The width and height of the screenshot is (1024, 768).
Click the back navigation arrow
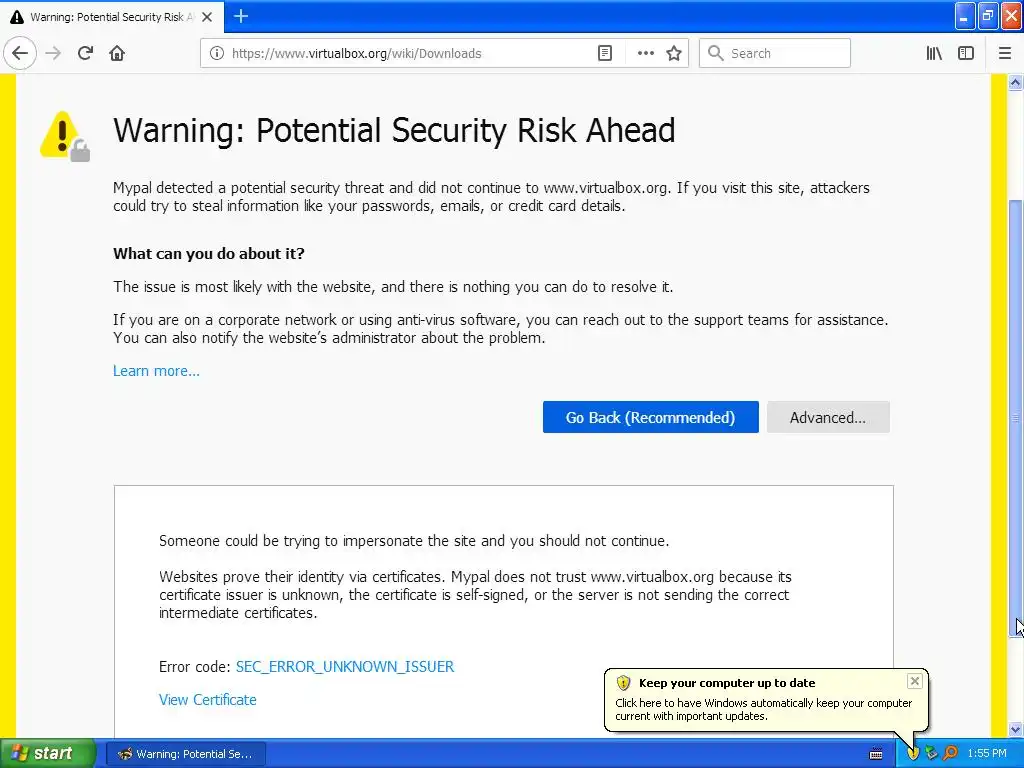click(20, 53)
